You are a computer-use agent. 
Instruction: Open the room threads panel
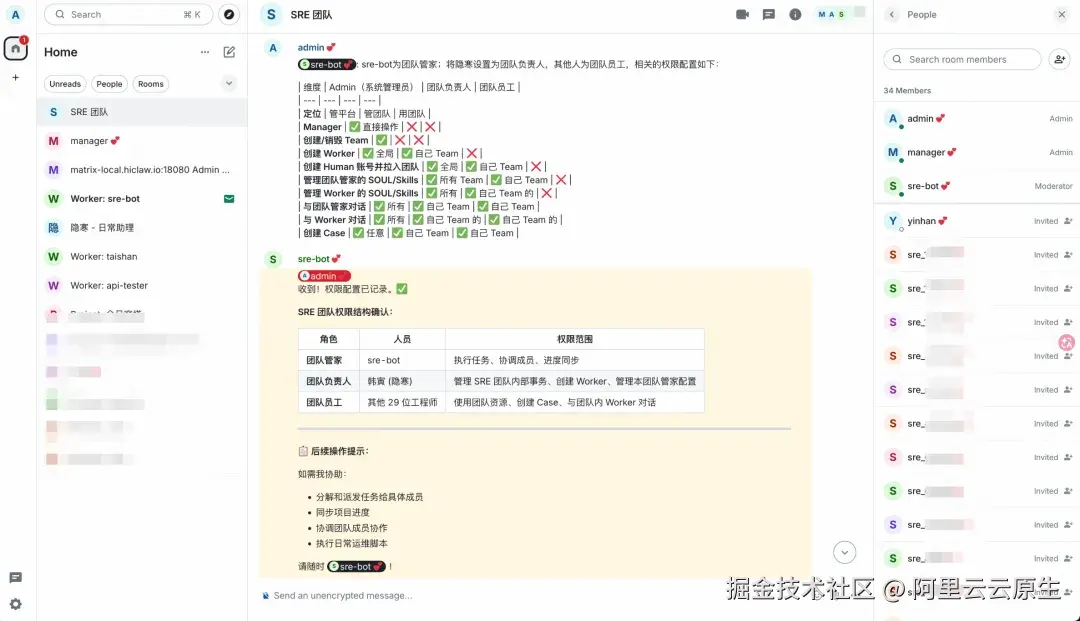(x=768, y=14)
